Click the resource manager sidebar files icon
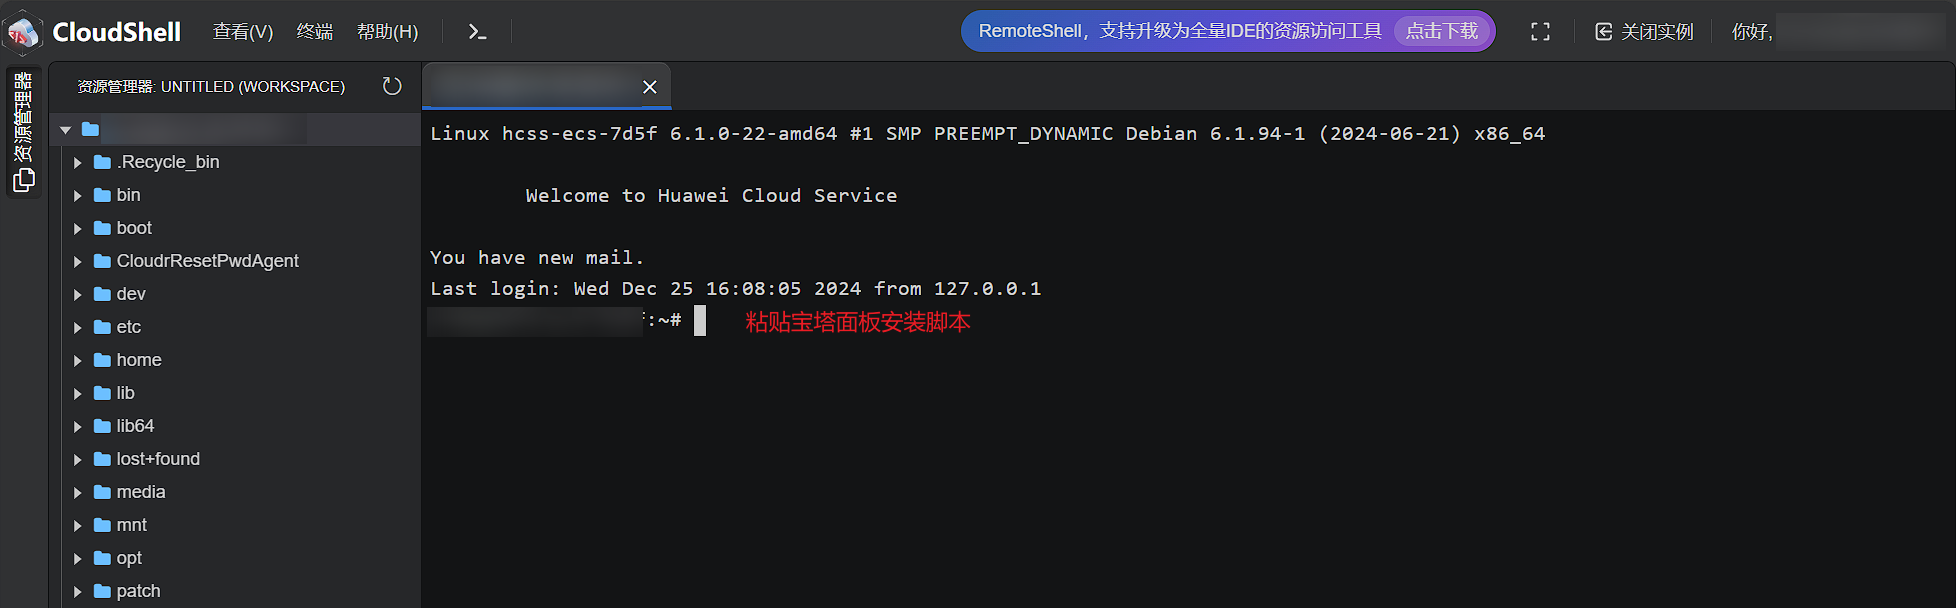Screen dimensions: 1956x608 [24, 180]
